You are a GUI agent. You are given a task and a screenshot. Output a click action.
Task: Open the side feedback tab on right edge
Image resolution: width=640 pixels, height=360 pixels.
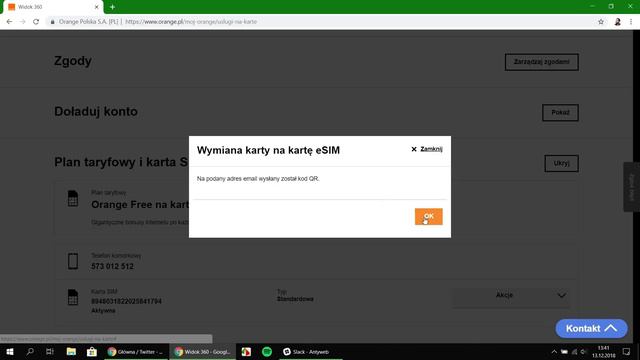(x=631, y=187)
